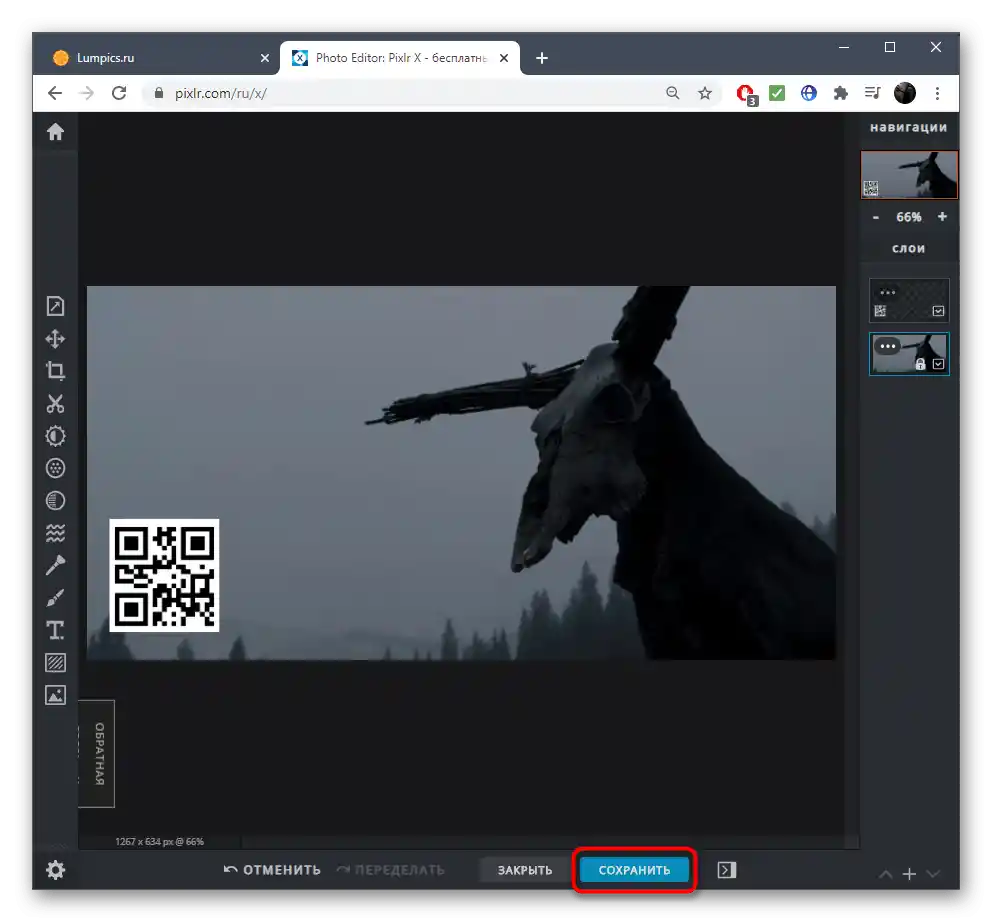992x922 pixels.
Task: Select the Draw brush tool
Action: (x=55, y=598)
